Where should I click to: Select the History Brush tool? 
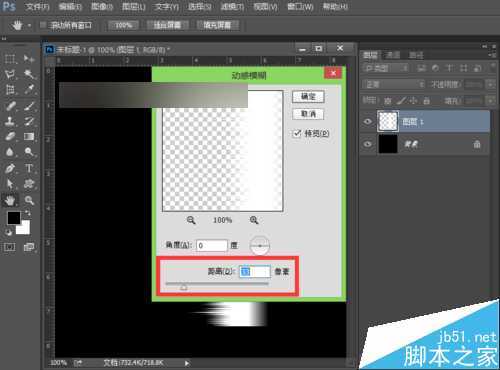click(x=29, y=121)
